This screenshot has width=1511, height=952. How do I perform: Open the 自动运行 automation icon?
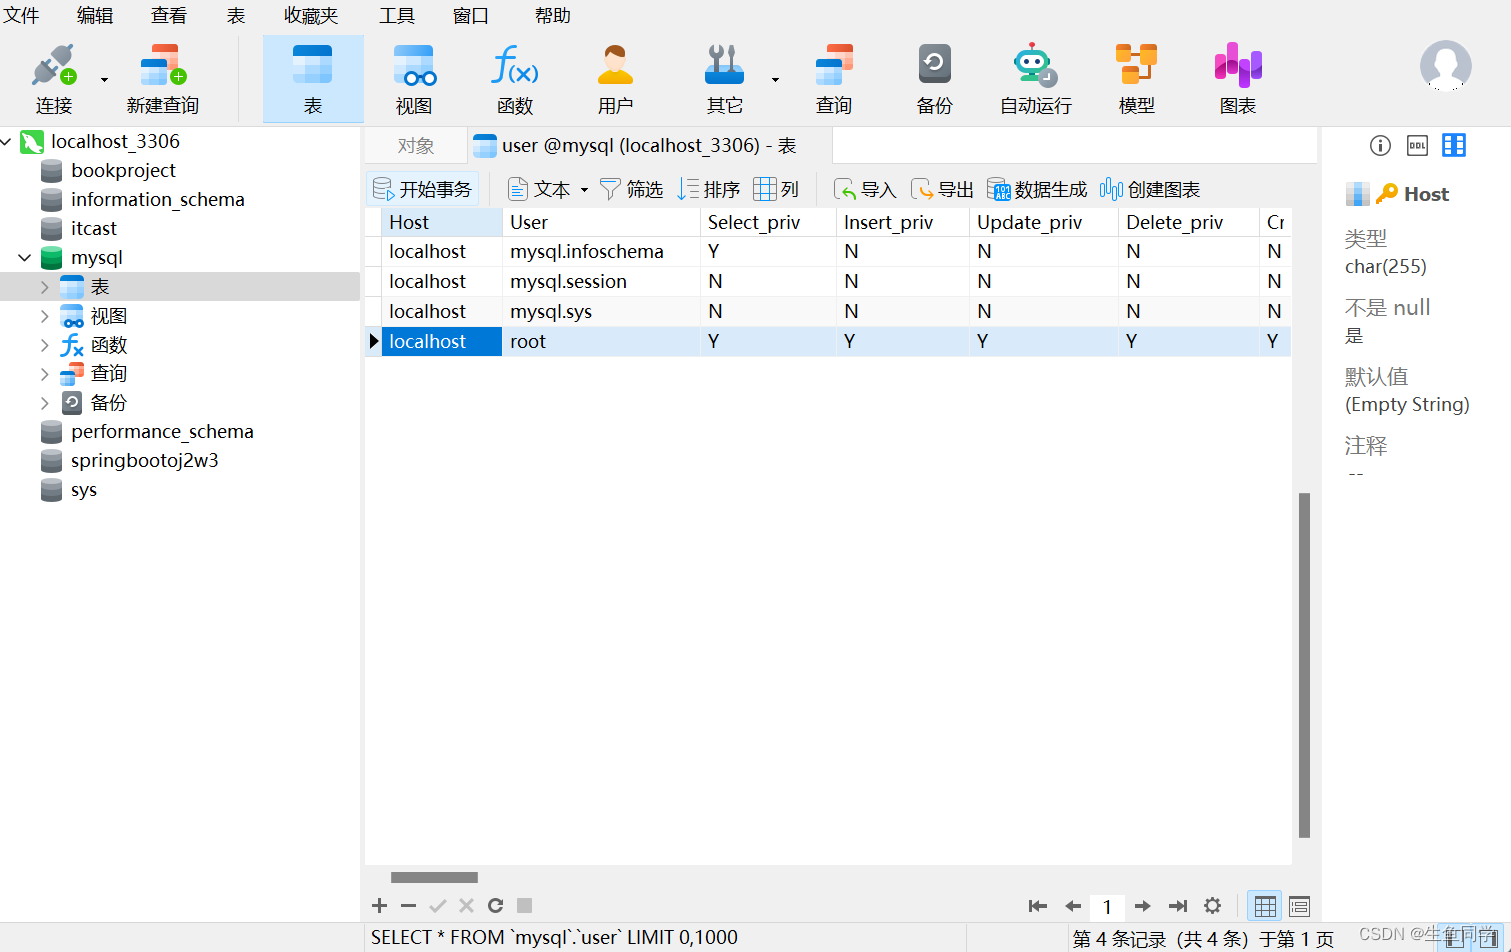tap(1036, 79)
